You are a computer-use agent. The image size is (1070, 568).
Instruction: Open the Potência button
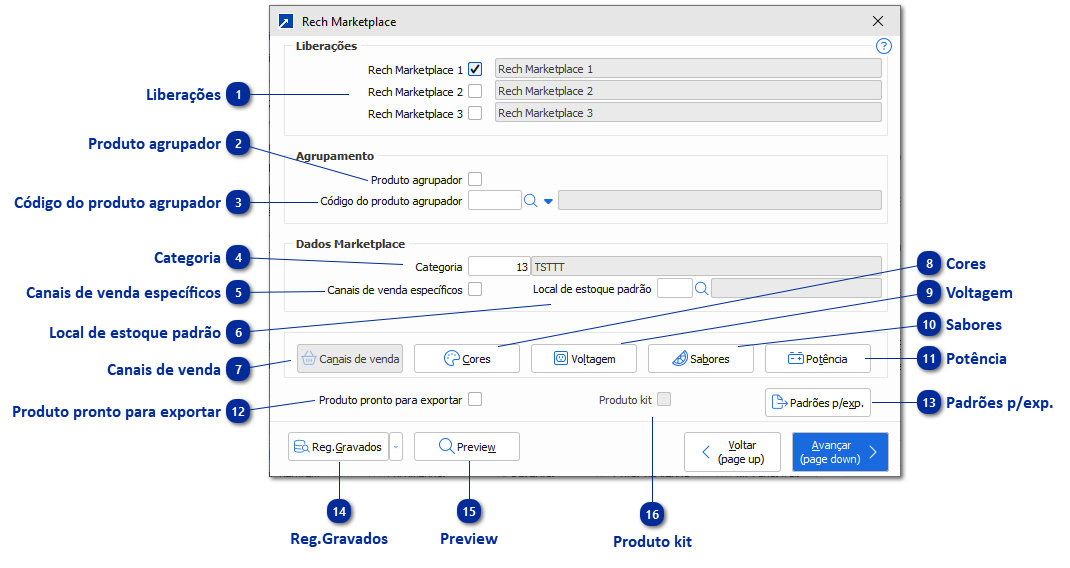point(818,358)
